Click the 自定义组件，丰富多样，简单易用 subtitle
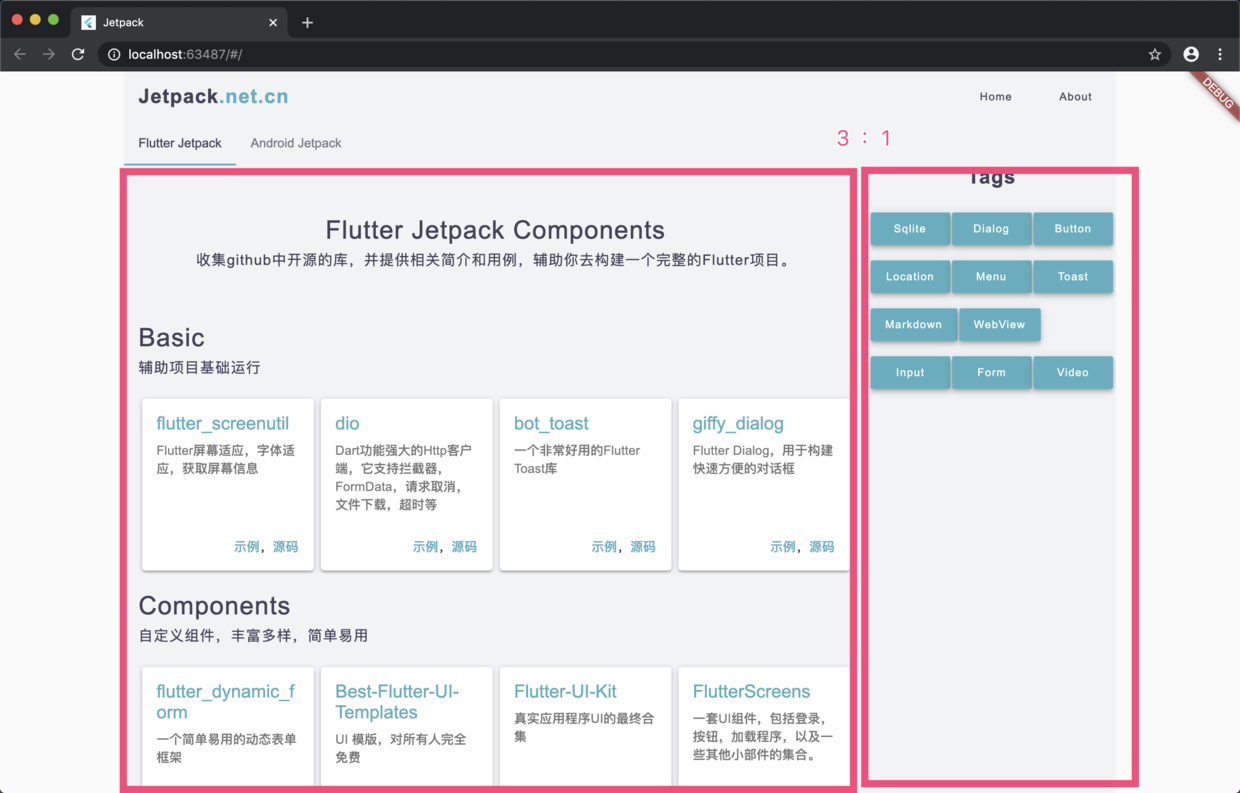 click(253, 636)
